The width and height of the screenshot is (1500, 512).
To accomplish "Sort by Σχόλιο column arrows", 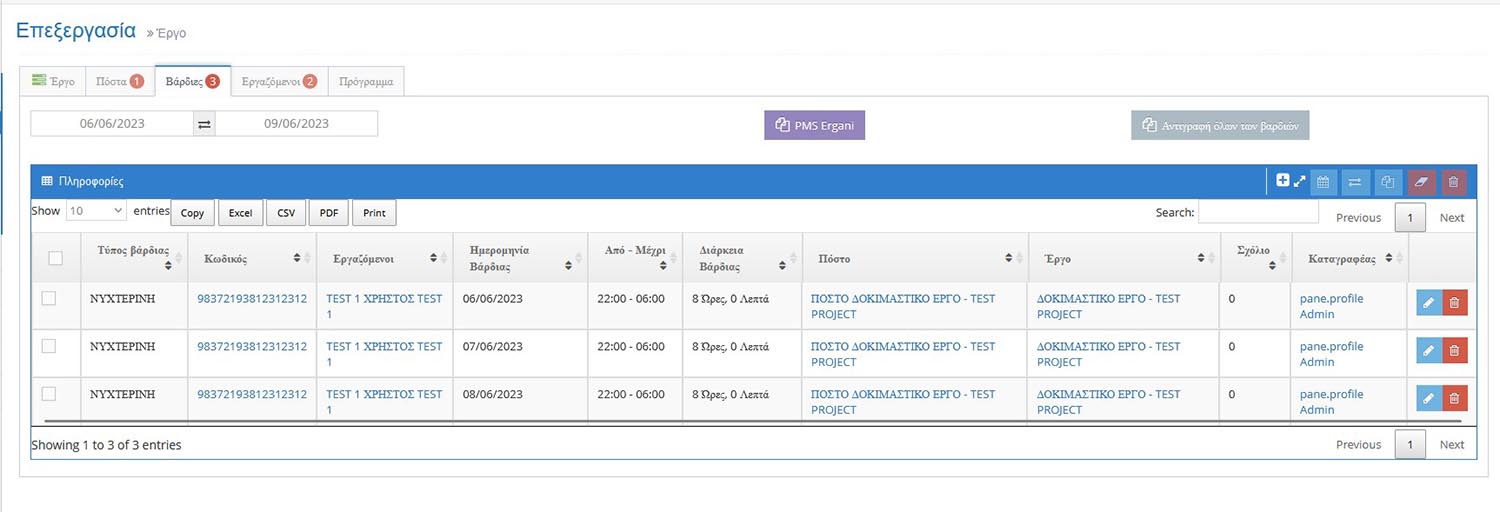I will click(x=1273, y=266).
